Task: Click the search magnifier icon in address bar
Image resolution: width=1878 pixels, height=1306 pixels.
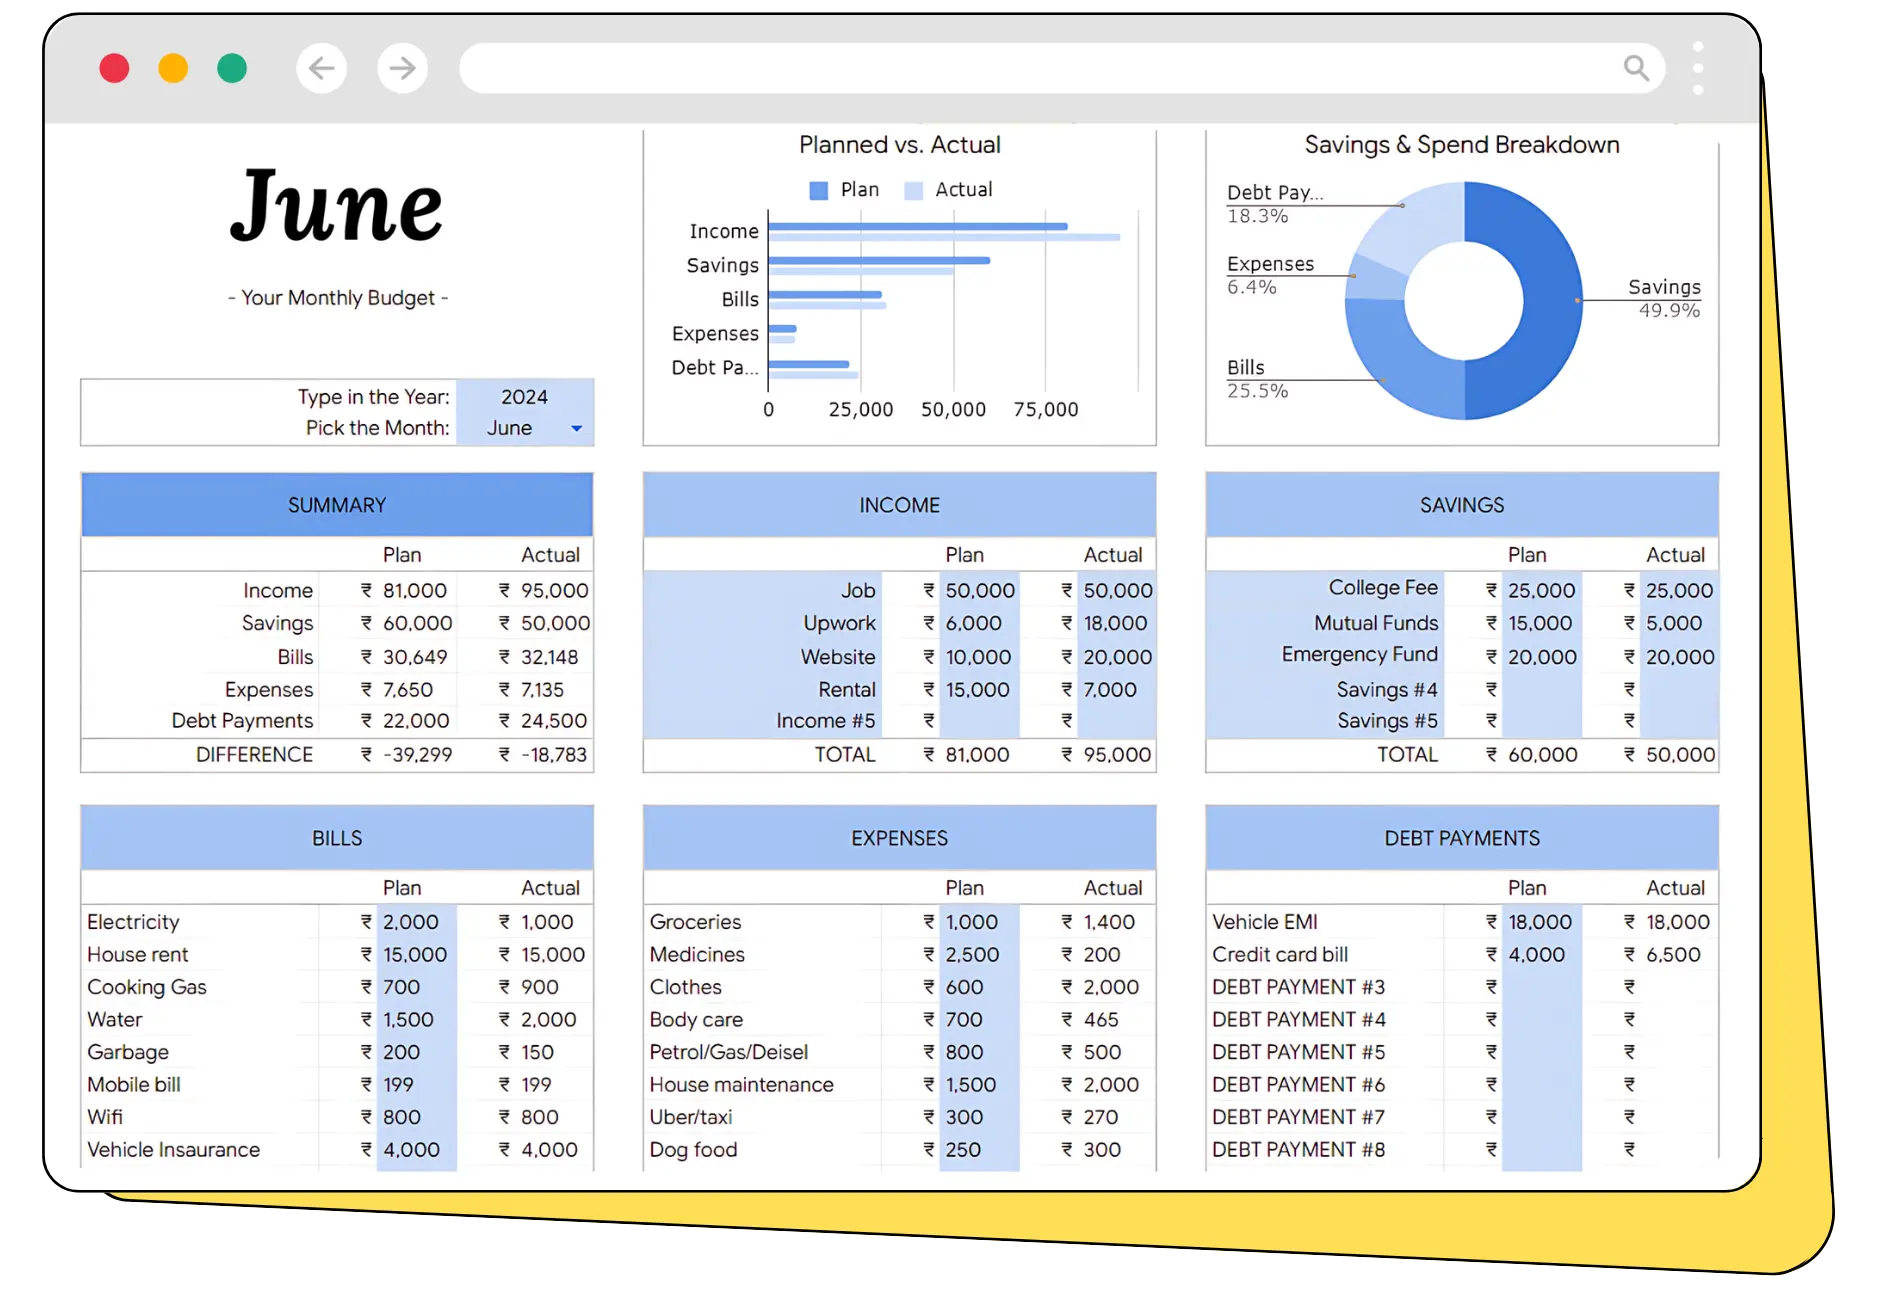Action: (x=1635, y=68)
